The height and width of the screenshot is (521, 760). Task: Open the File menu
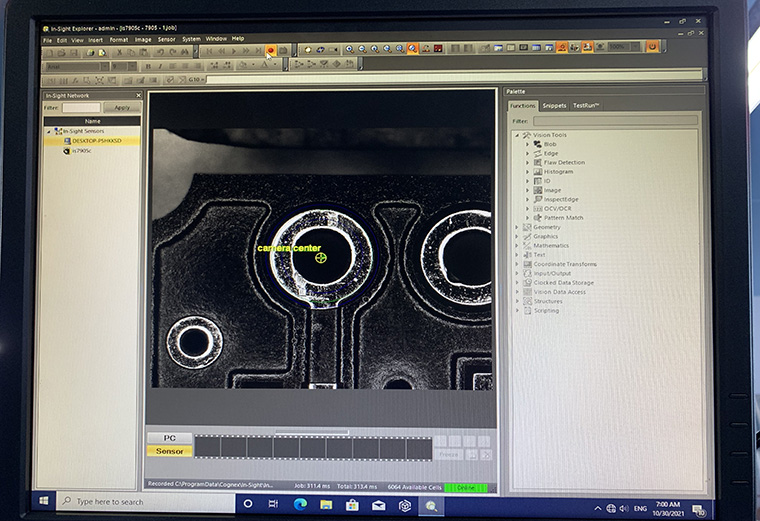coord(48,41)
